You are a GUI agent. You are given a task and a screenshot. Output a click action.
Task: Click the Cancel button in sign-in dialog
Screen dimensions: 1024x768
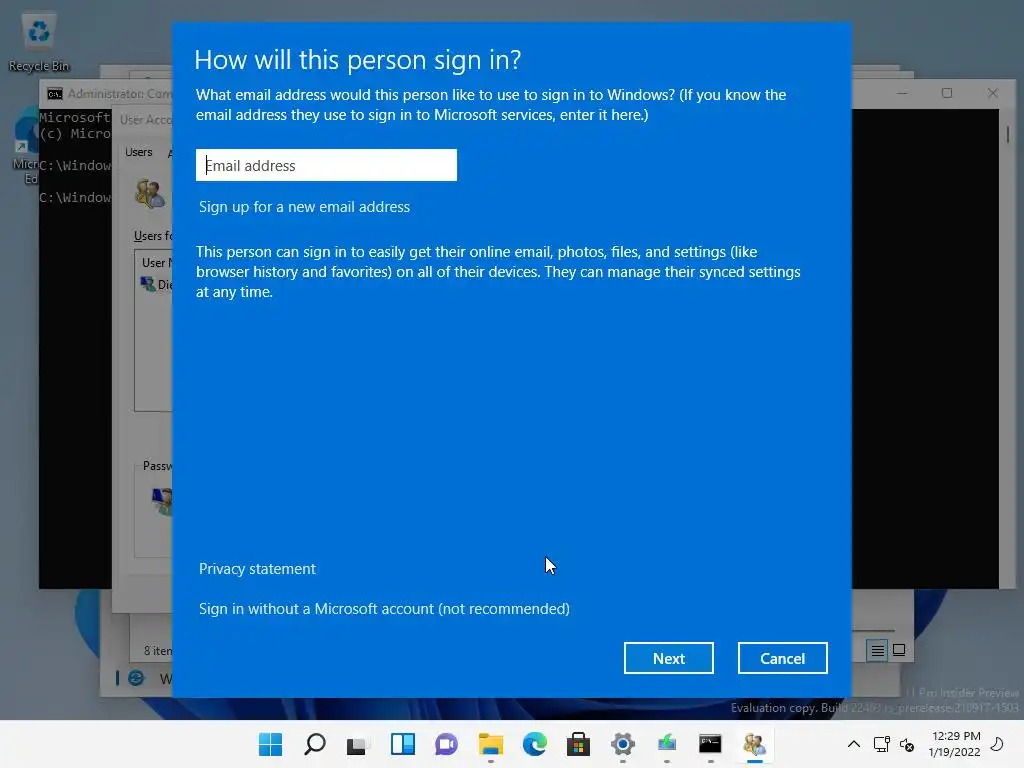pyautogui.click(x=782, y=658)
